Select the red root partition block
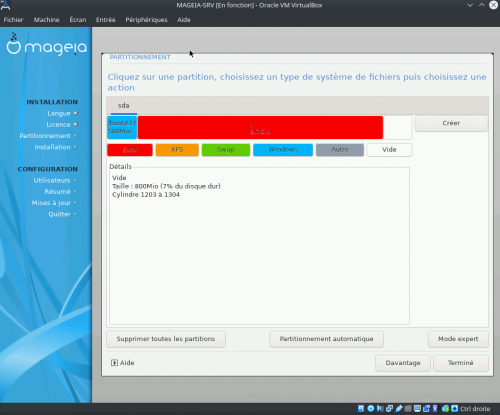The width and height of the screenshot is (500, 415). (x=260, y=127)
